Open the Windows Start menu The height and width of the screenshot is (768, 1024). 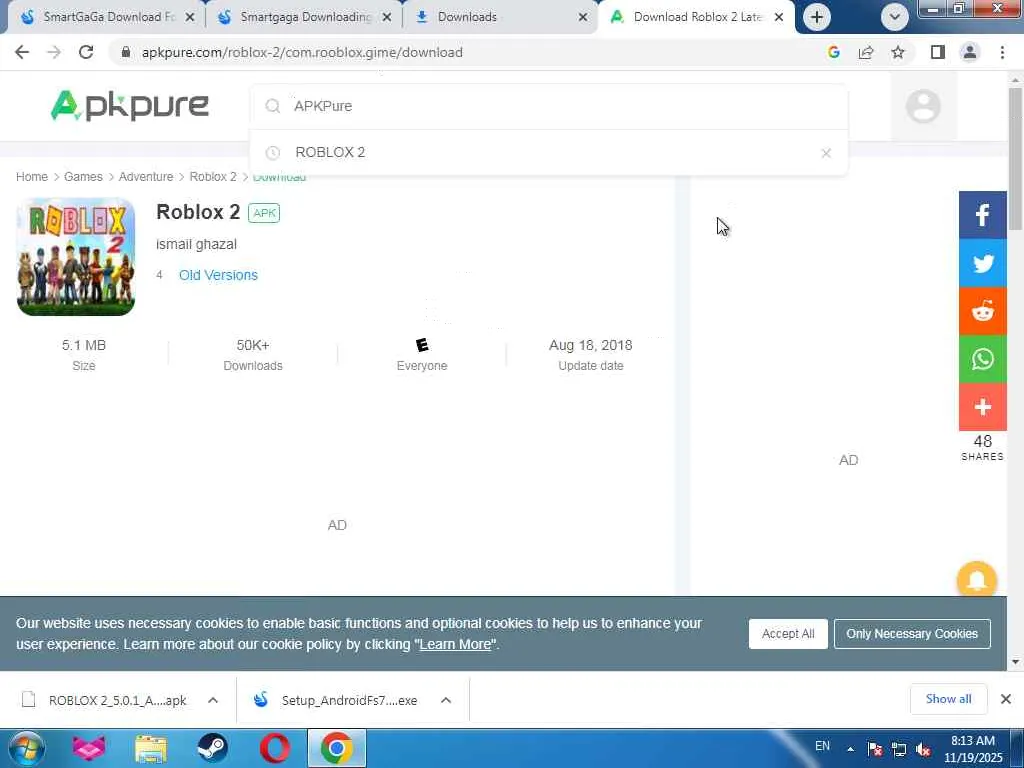pyautogui.click(x=25, y=748)
